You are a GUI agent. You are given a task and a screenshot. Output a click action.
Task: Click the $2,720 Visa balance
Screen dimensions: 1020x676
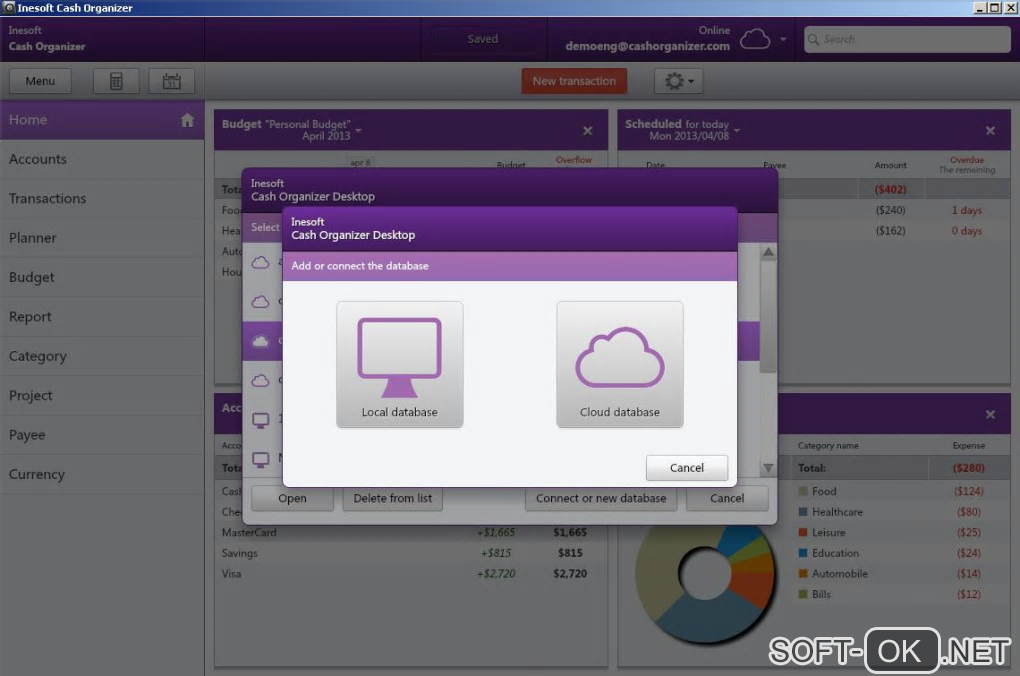[x=570, y=574]
